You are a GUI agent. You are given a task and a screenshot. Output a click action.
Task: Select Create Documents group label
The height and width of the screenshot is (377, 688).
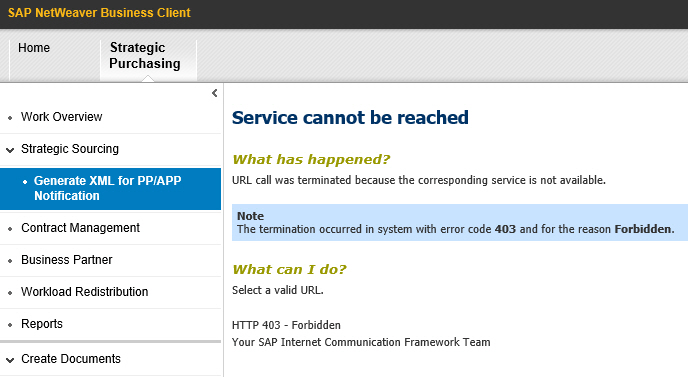[71, 359]
